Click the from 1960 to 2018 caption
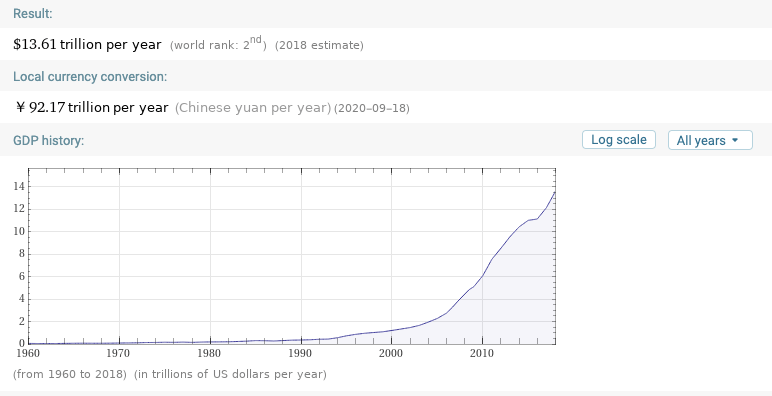Image resolution: width=772 pixels, height=396 pixels. [x=70, y=374]
